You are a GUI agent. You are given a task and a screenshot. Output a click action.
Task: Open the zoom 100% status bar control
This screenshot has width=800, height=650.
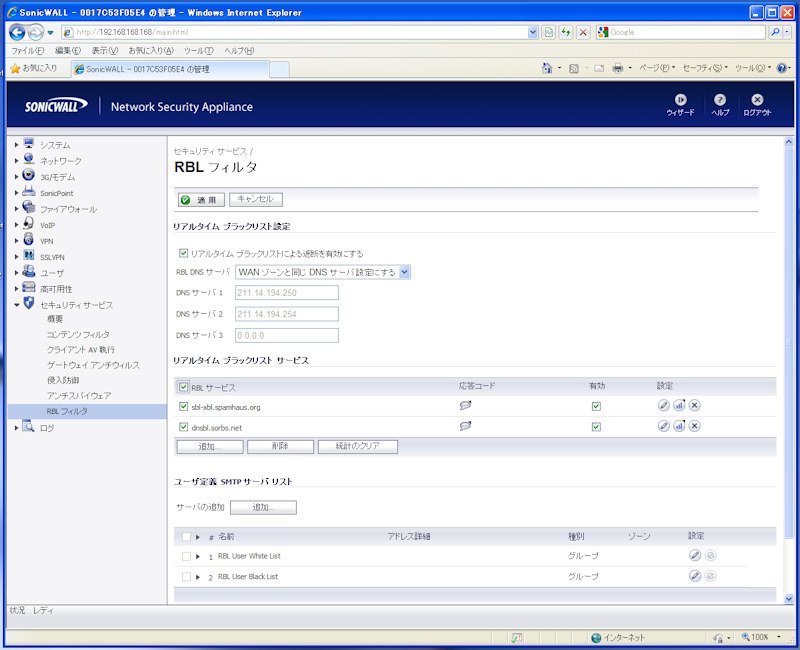(x=760, y=637)
